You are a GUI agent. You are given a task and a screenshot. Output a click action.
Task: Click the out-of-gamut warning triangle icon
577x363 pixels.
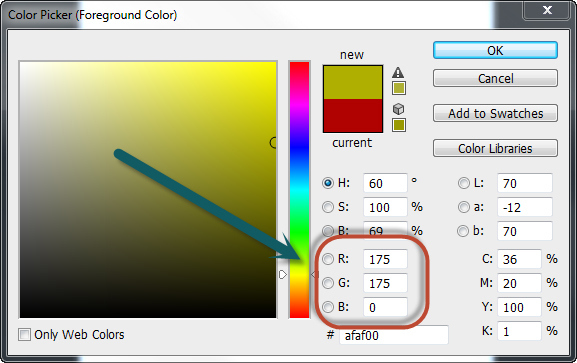click(398, 73)
